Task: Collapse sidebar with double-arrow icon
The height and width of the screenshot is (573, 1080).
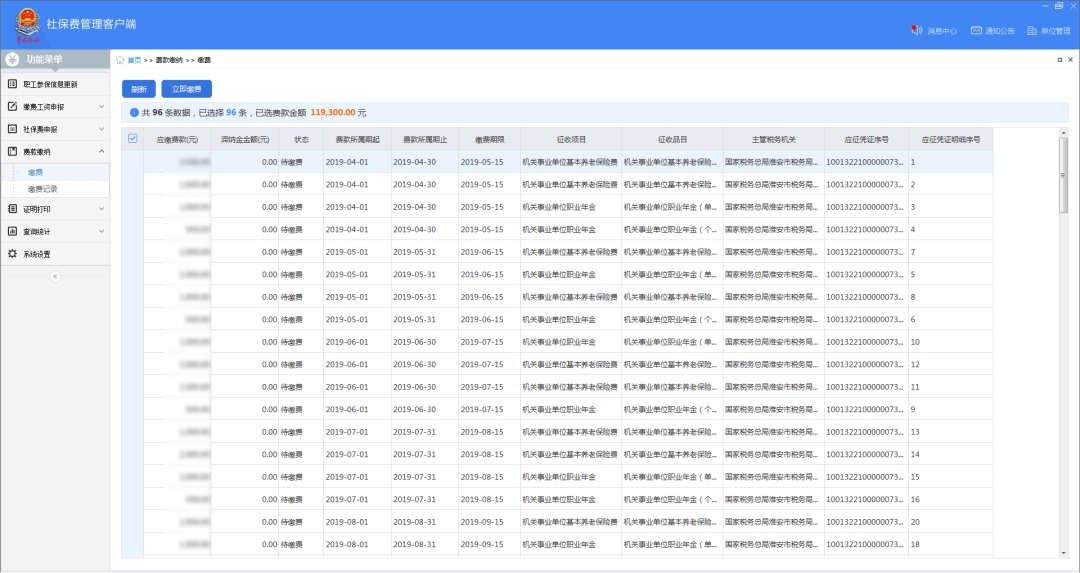Action: pos(55,276)
